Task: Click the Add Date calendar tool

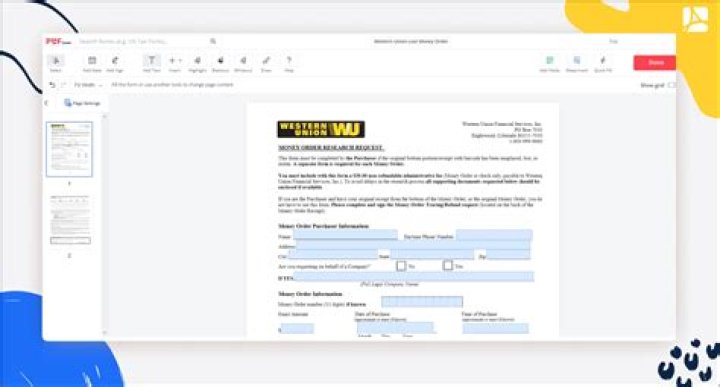Action: coord(92,63)
